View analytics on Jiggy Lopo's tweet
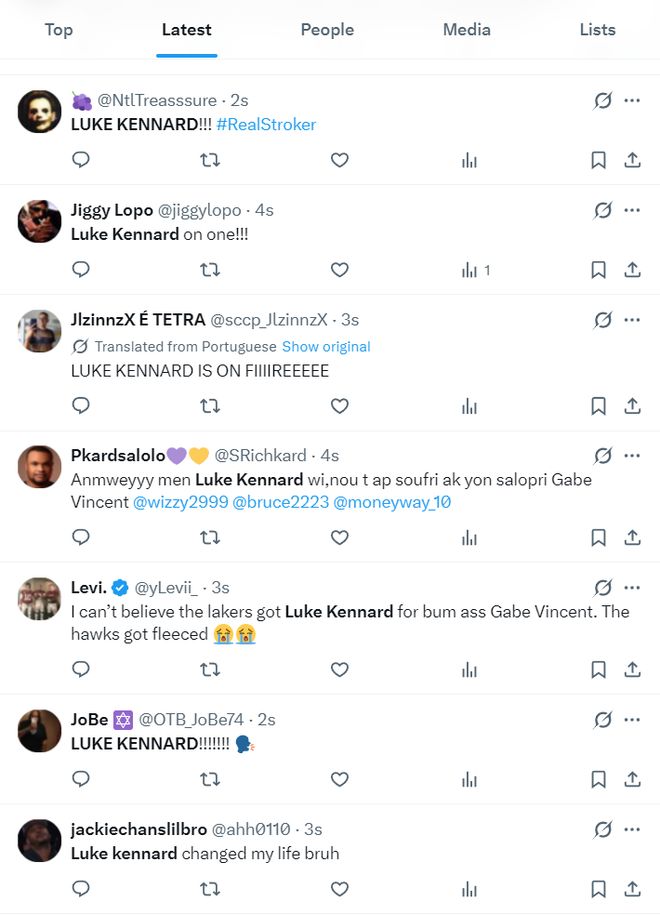The width and height of the screenshot is (660, 915). [469, 270]
